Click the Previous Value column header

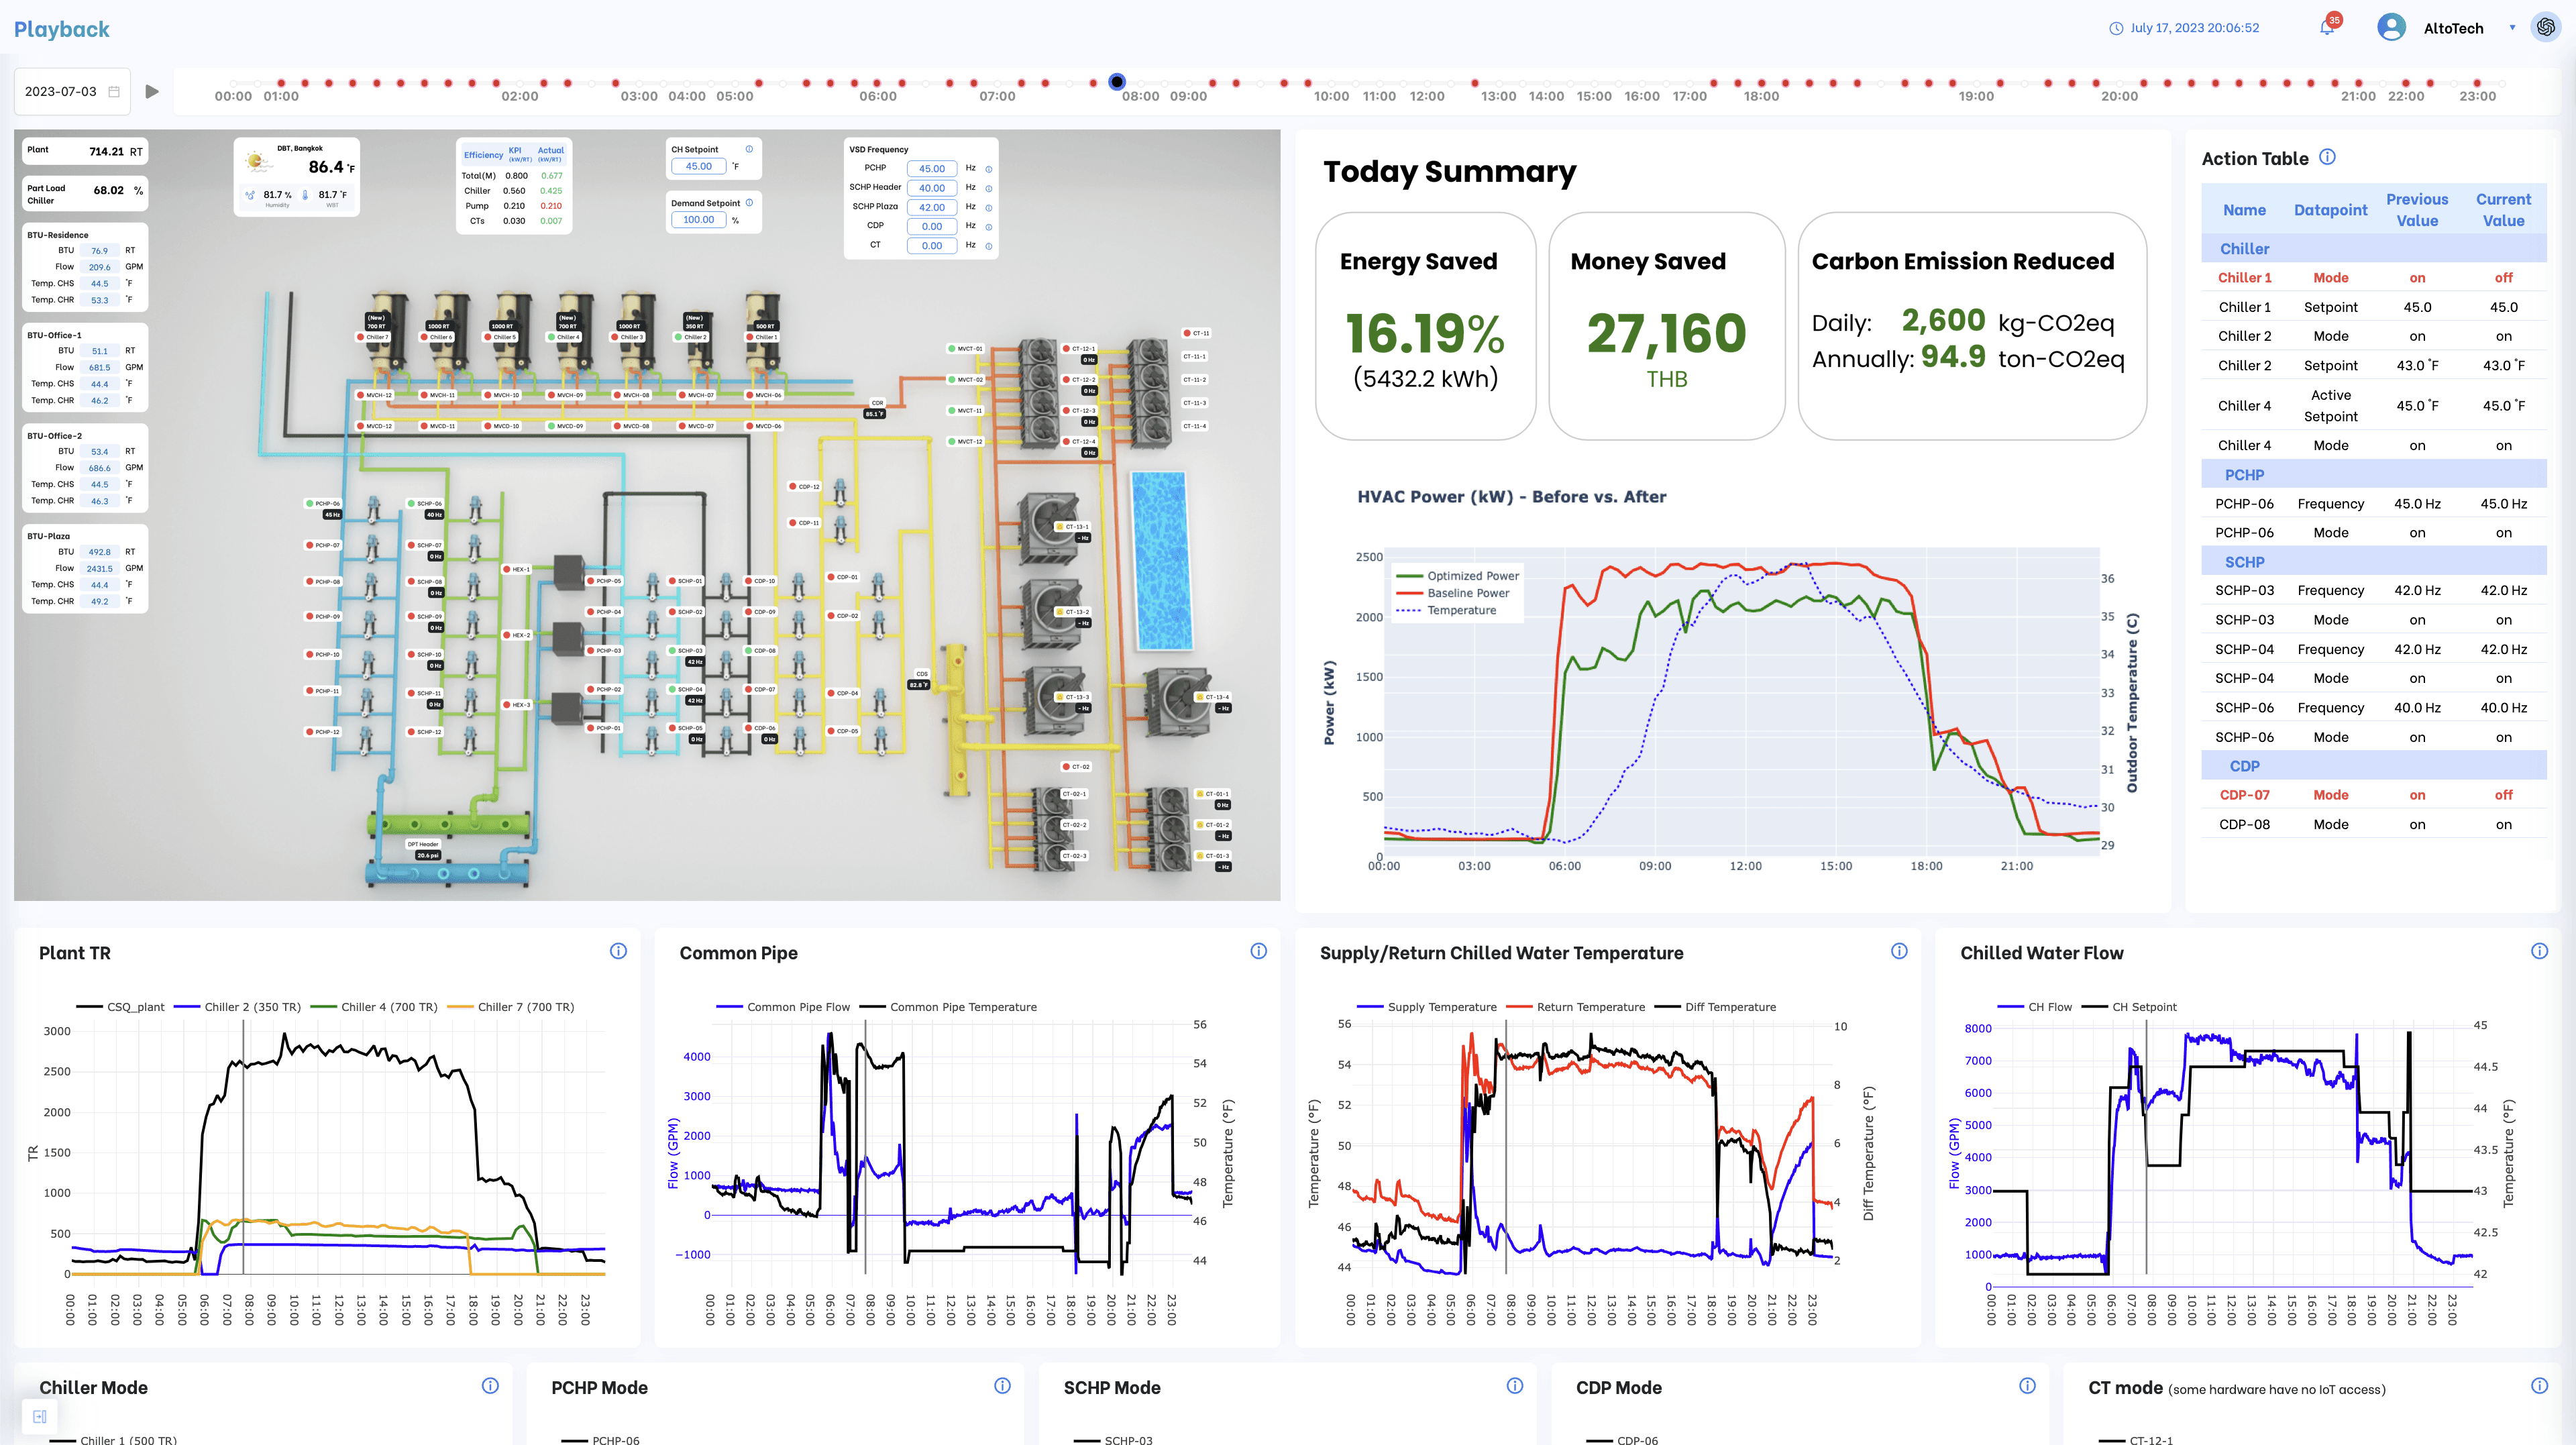click(x=2417, y=210)
